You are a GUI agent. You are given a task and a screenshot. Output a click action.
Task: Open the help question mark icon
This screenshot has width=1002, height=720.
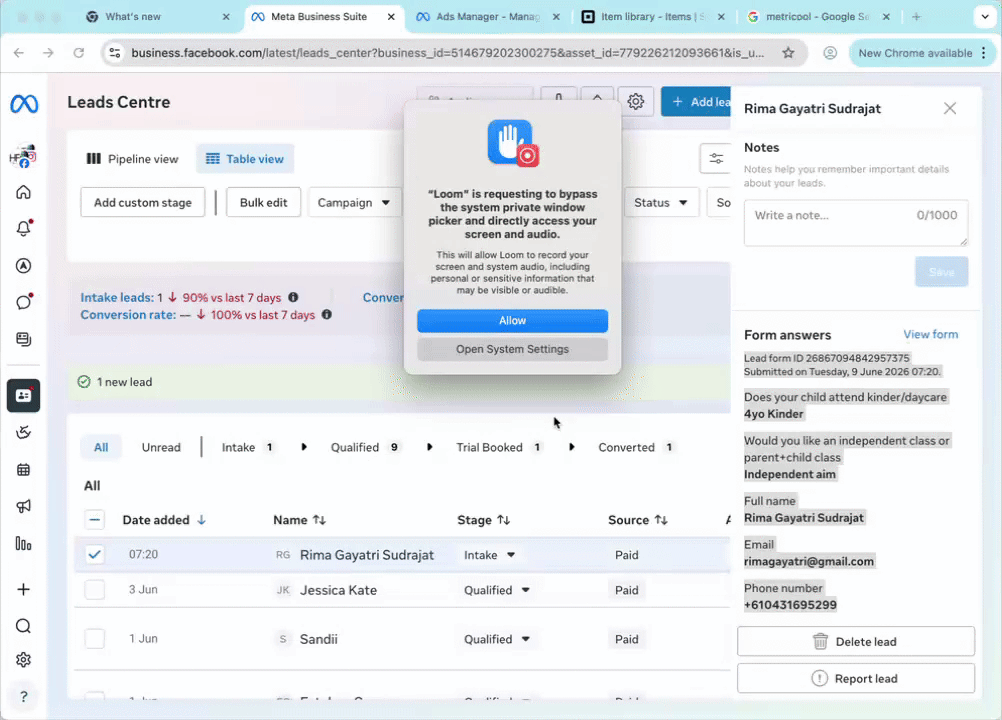[x=24, y=696]
